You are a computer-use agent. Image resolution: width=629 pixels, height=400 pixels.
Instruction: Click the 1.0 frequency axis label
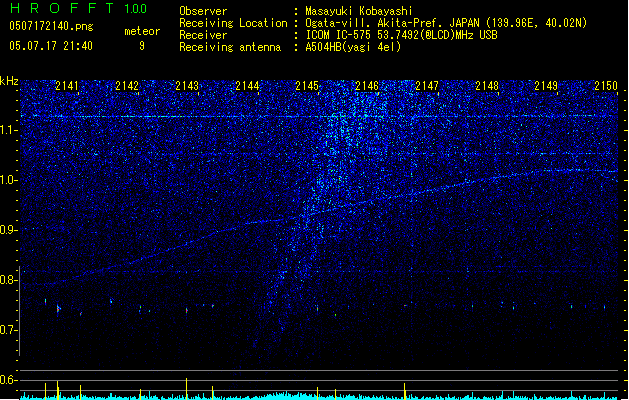click(x=9, y=180)
